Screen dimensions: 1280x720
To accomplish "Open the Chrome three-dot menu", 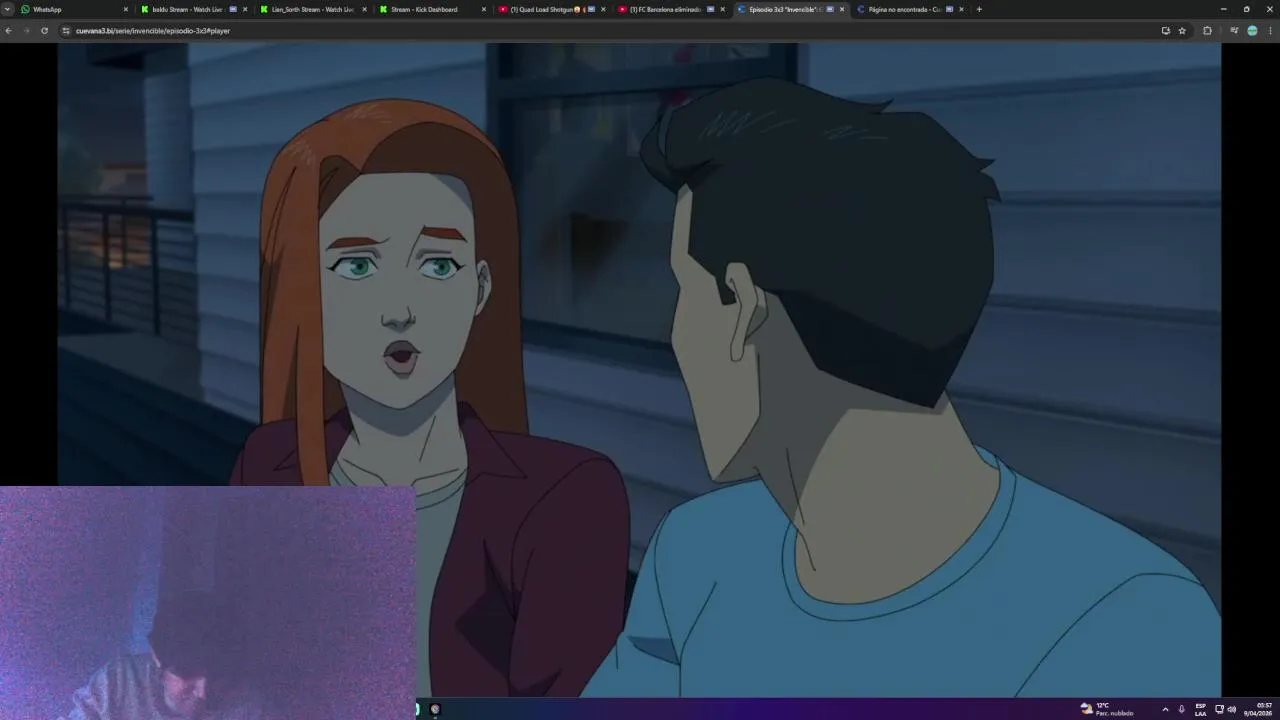I will pyautogui.click(x=1270, y=31).
